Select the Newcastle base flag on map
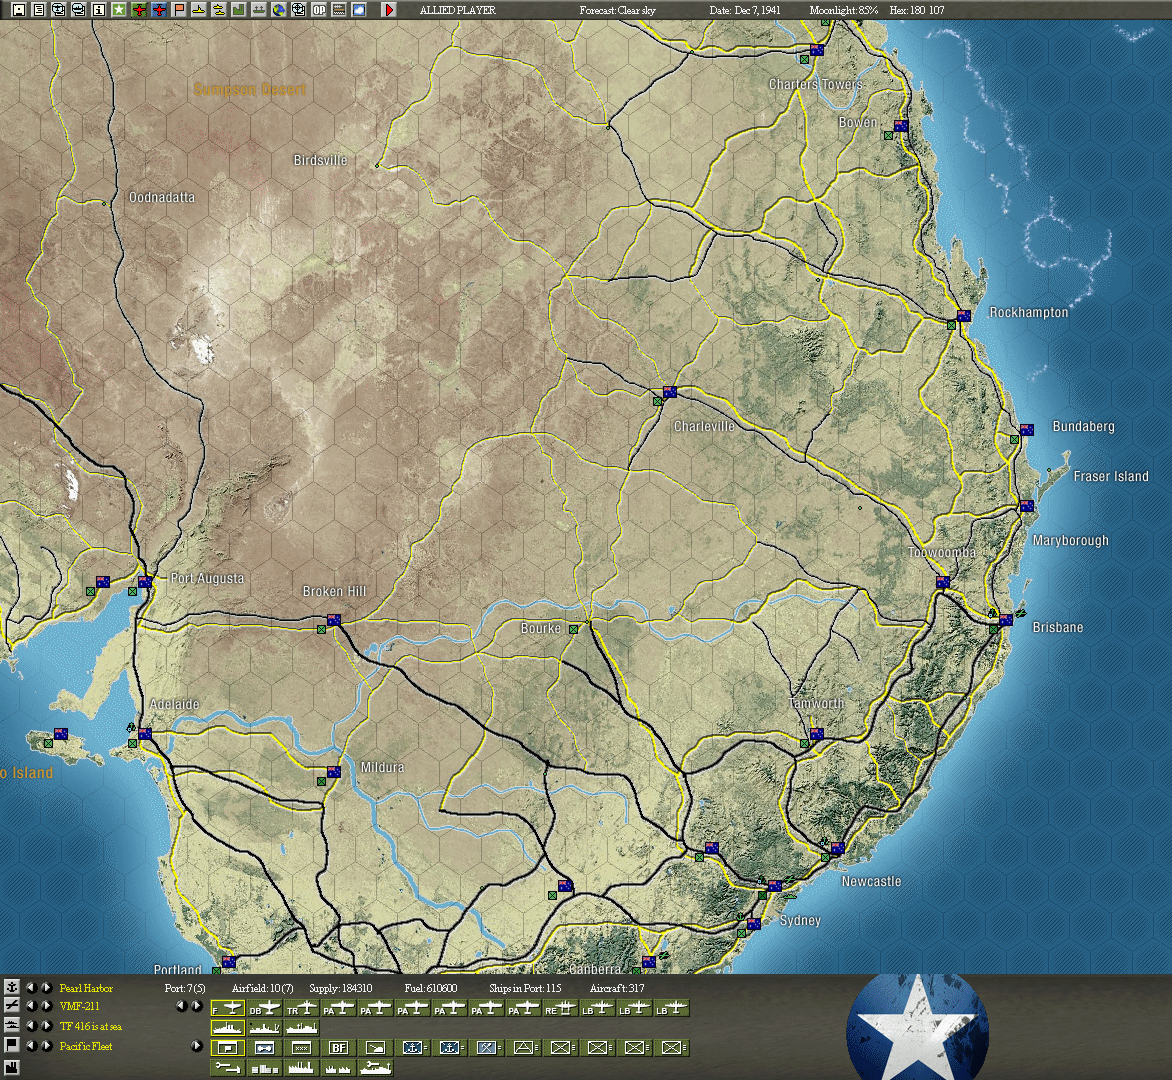Viewport: 1172px width, 1080px height. [838, 848]
